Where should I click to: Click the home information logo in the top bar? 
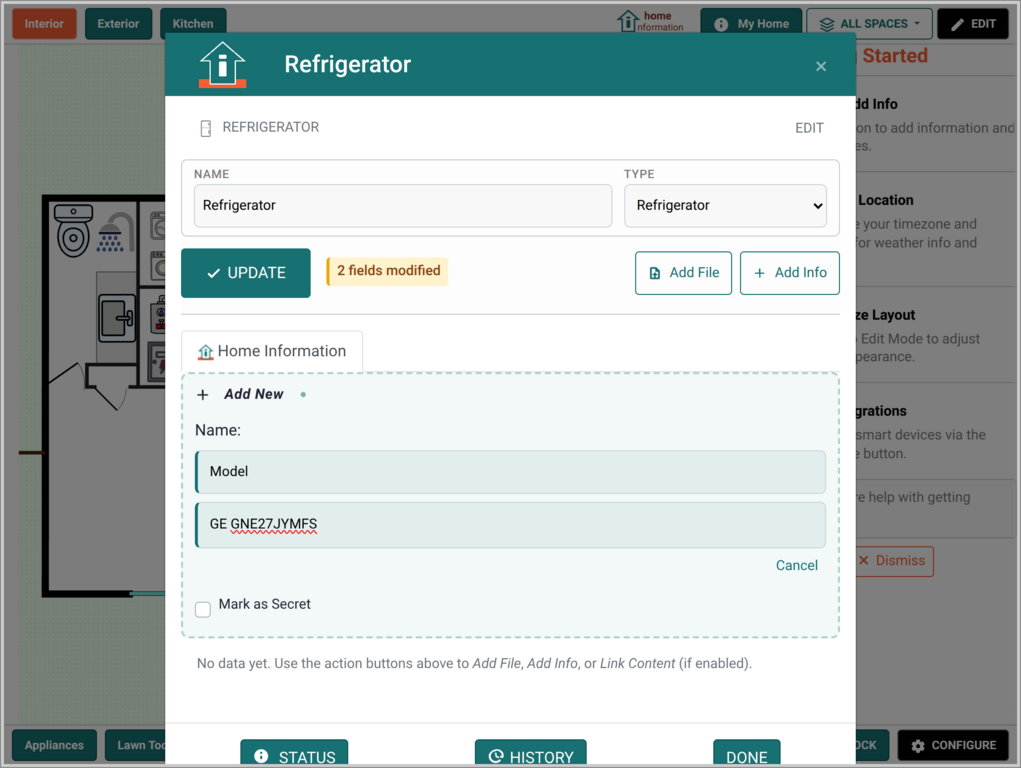650,21
